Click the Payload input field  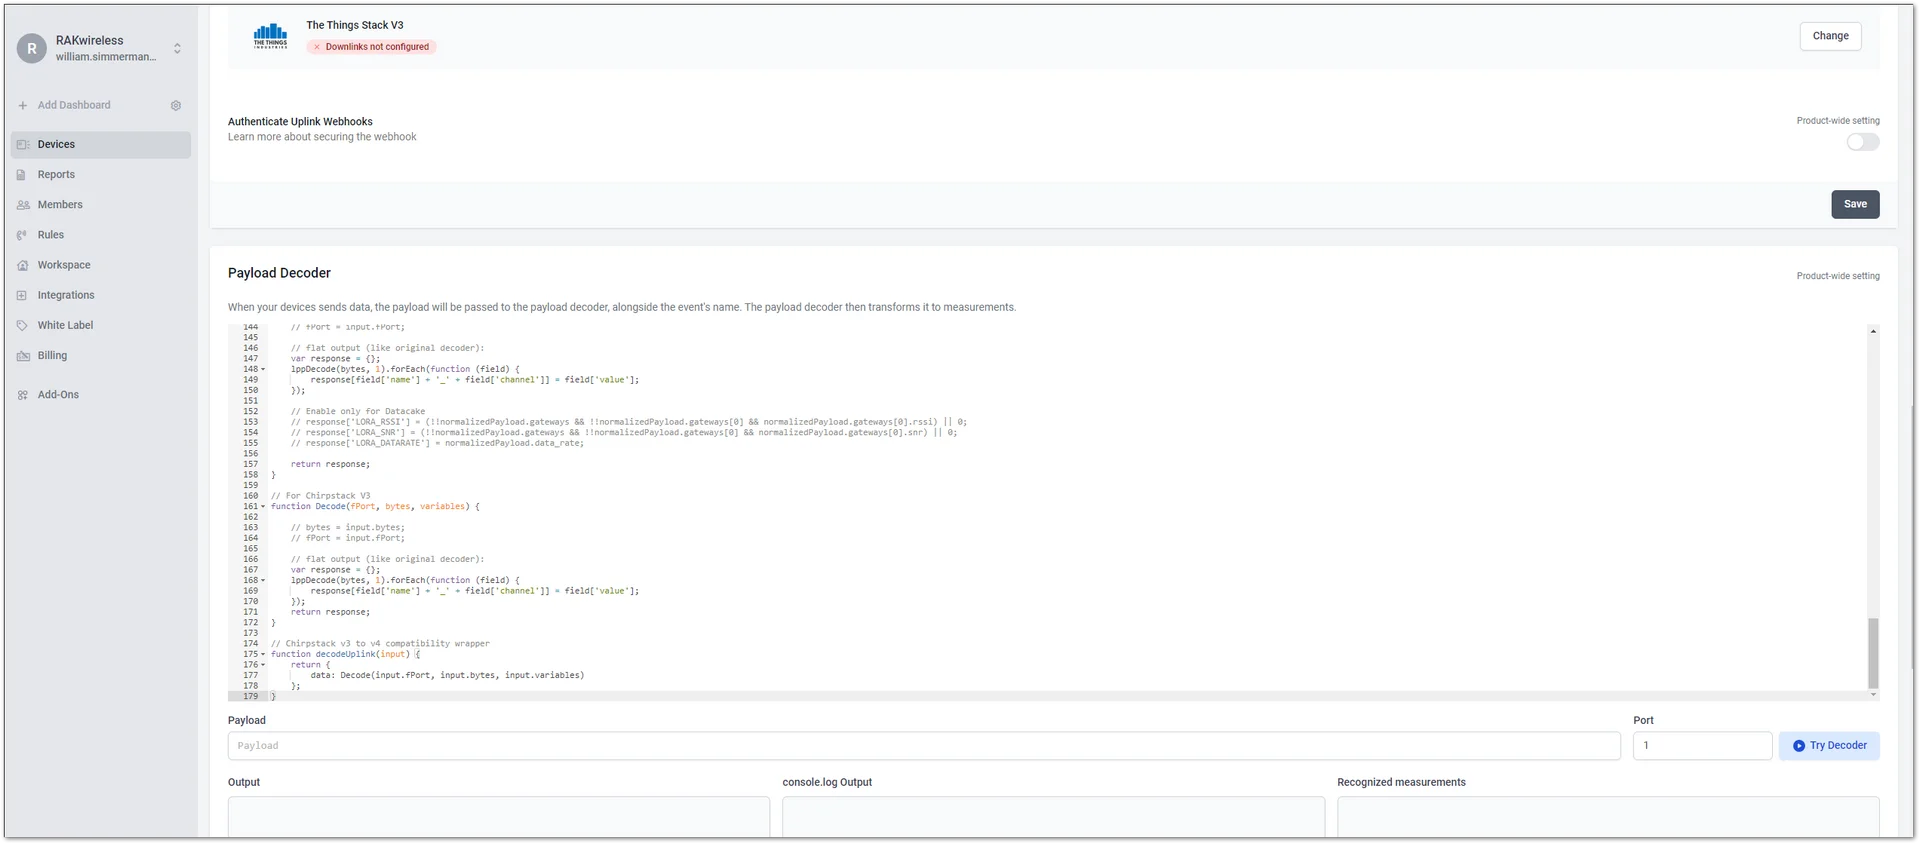924,746
